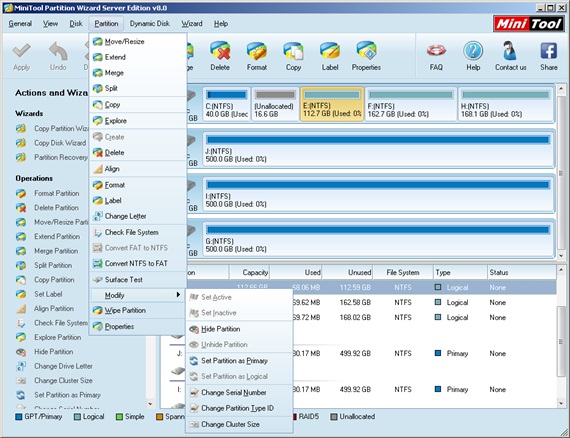
Task: Select Merge in Partition menu
Action: [138, 73]
